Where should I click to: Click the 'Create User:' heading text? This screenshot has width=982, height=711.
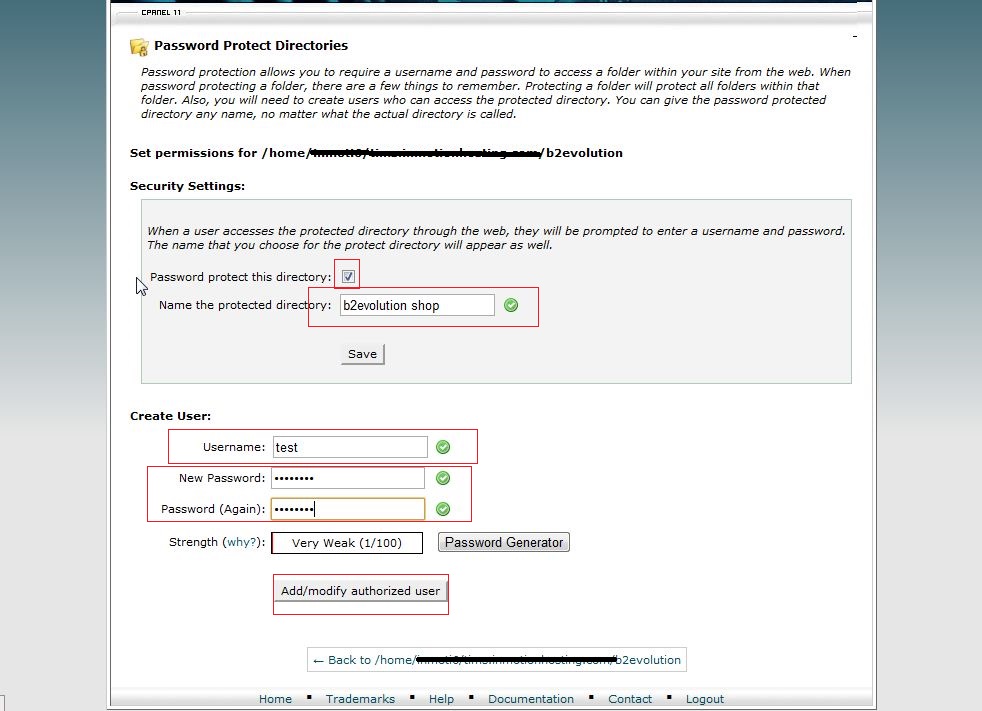click(170, 416)
